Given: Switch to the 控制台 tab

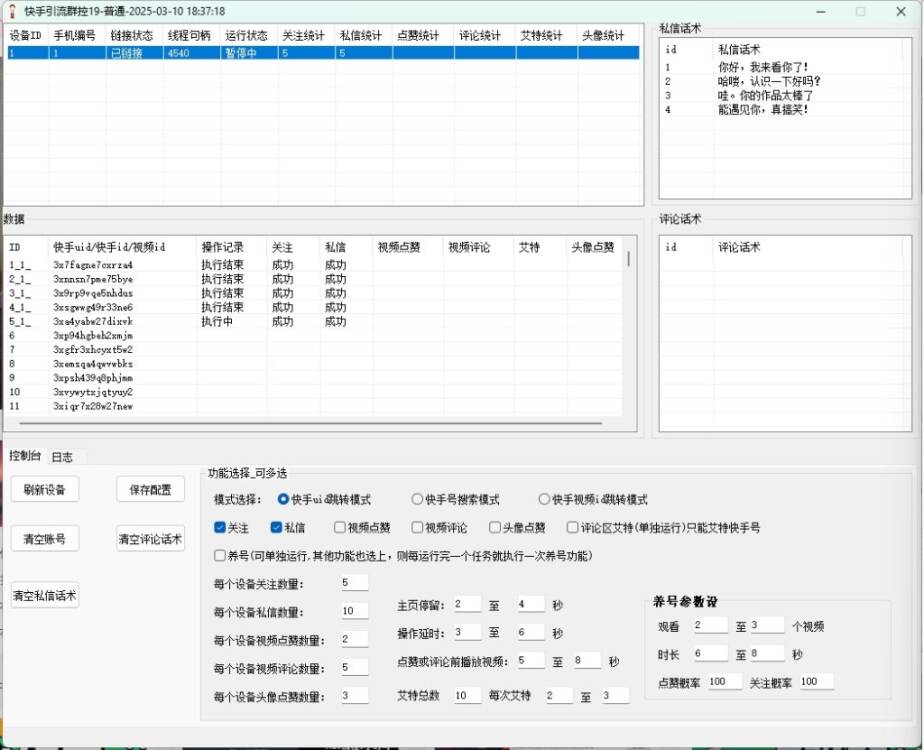Looking at the screenshot, I should (x=25, y=455).
